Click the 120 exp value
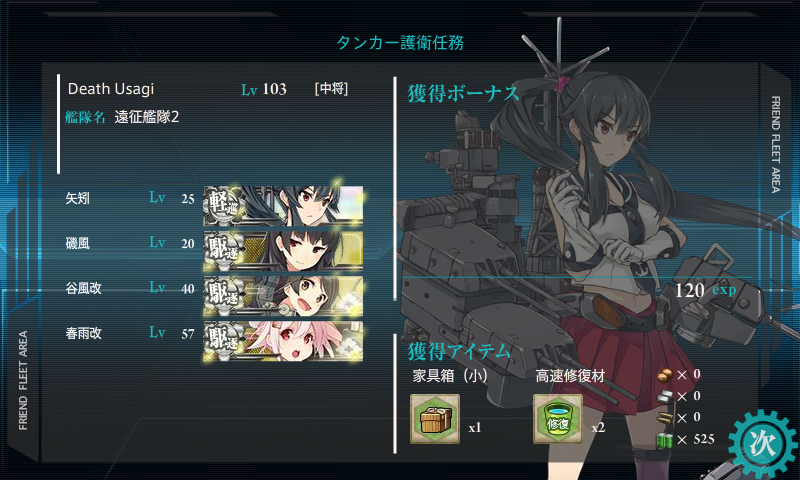 tap(706, 290)
